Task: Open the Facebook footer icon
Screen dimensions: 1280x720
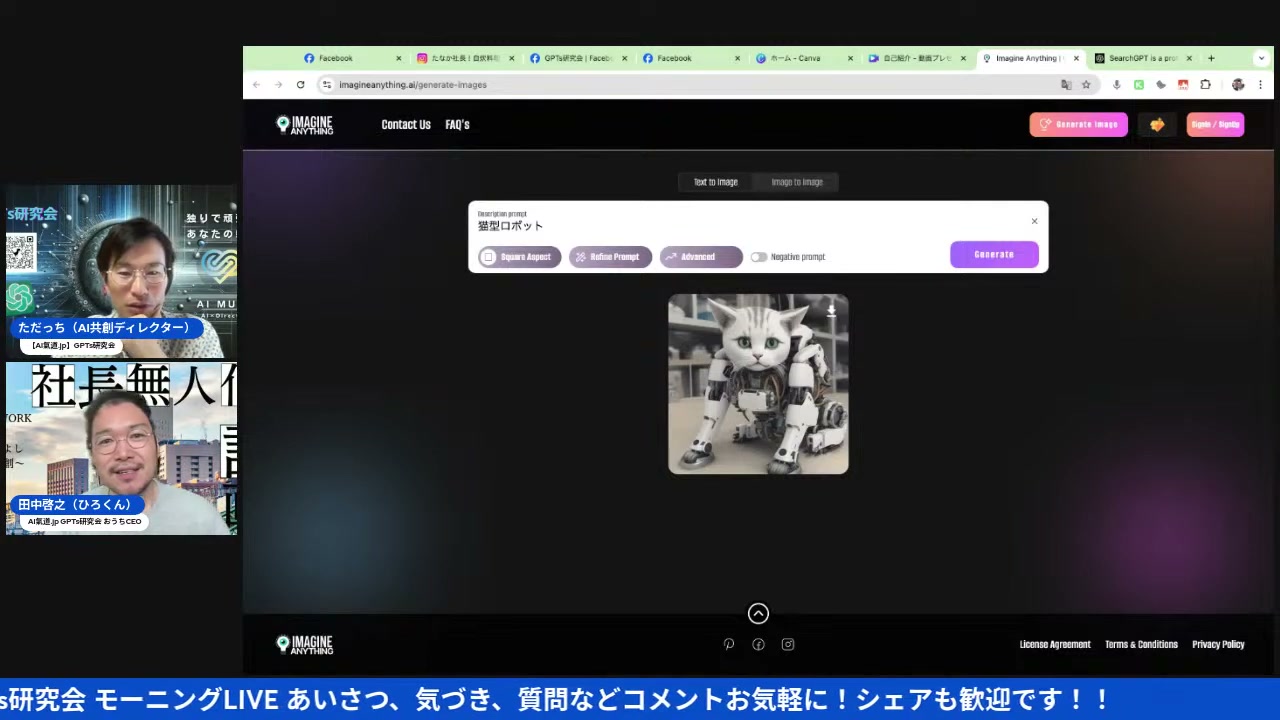Action: click(758, 645)
